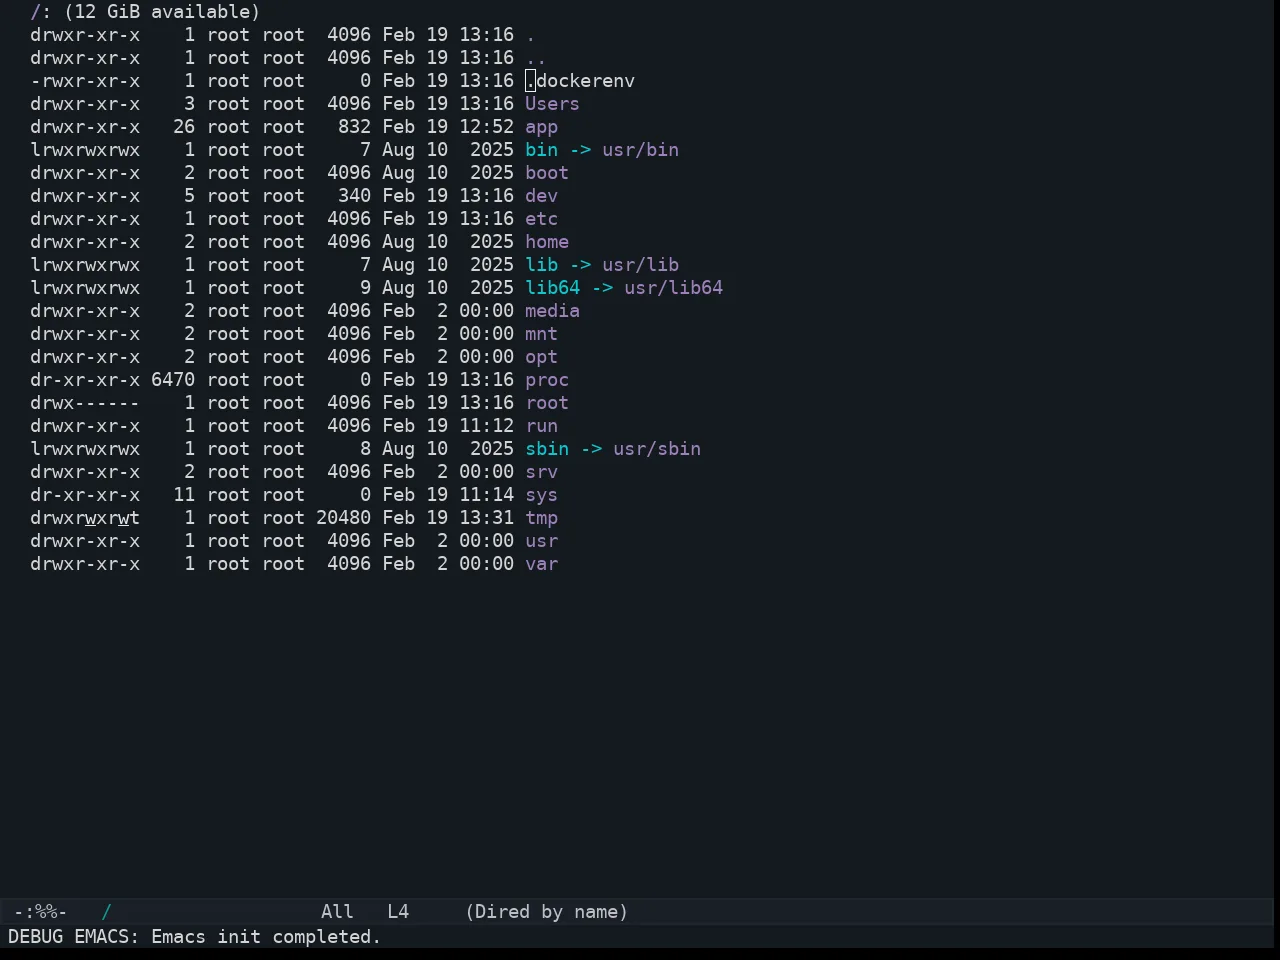
Task: Open the boot directory
Action: (x=547, y=173)
